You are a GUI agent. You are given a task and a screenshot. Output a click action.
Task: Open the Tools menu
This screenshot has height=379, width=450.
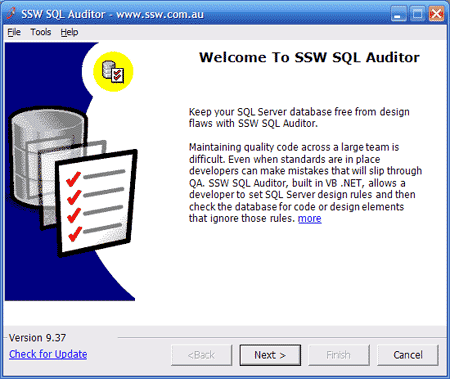[x=41, y=32]
